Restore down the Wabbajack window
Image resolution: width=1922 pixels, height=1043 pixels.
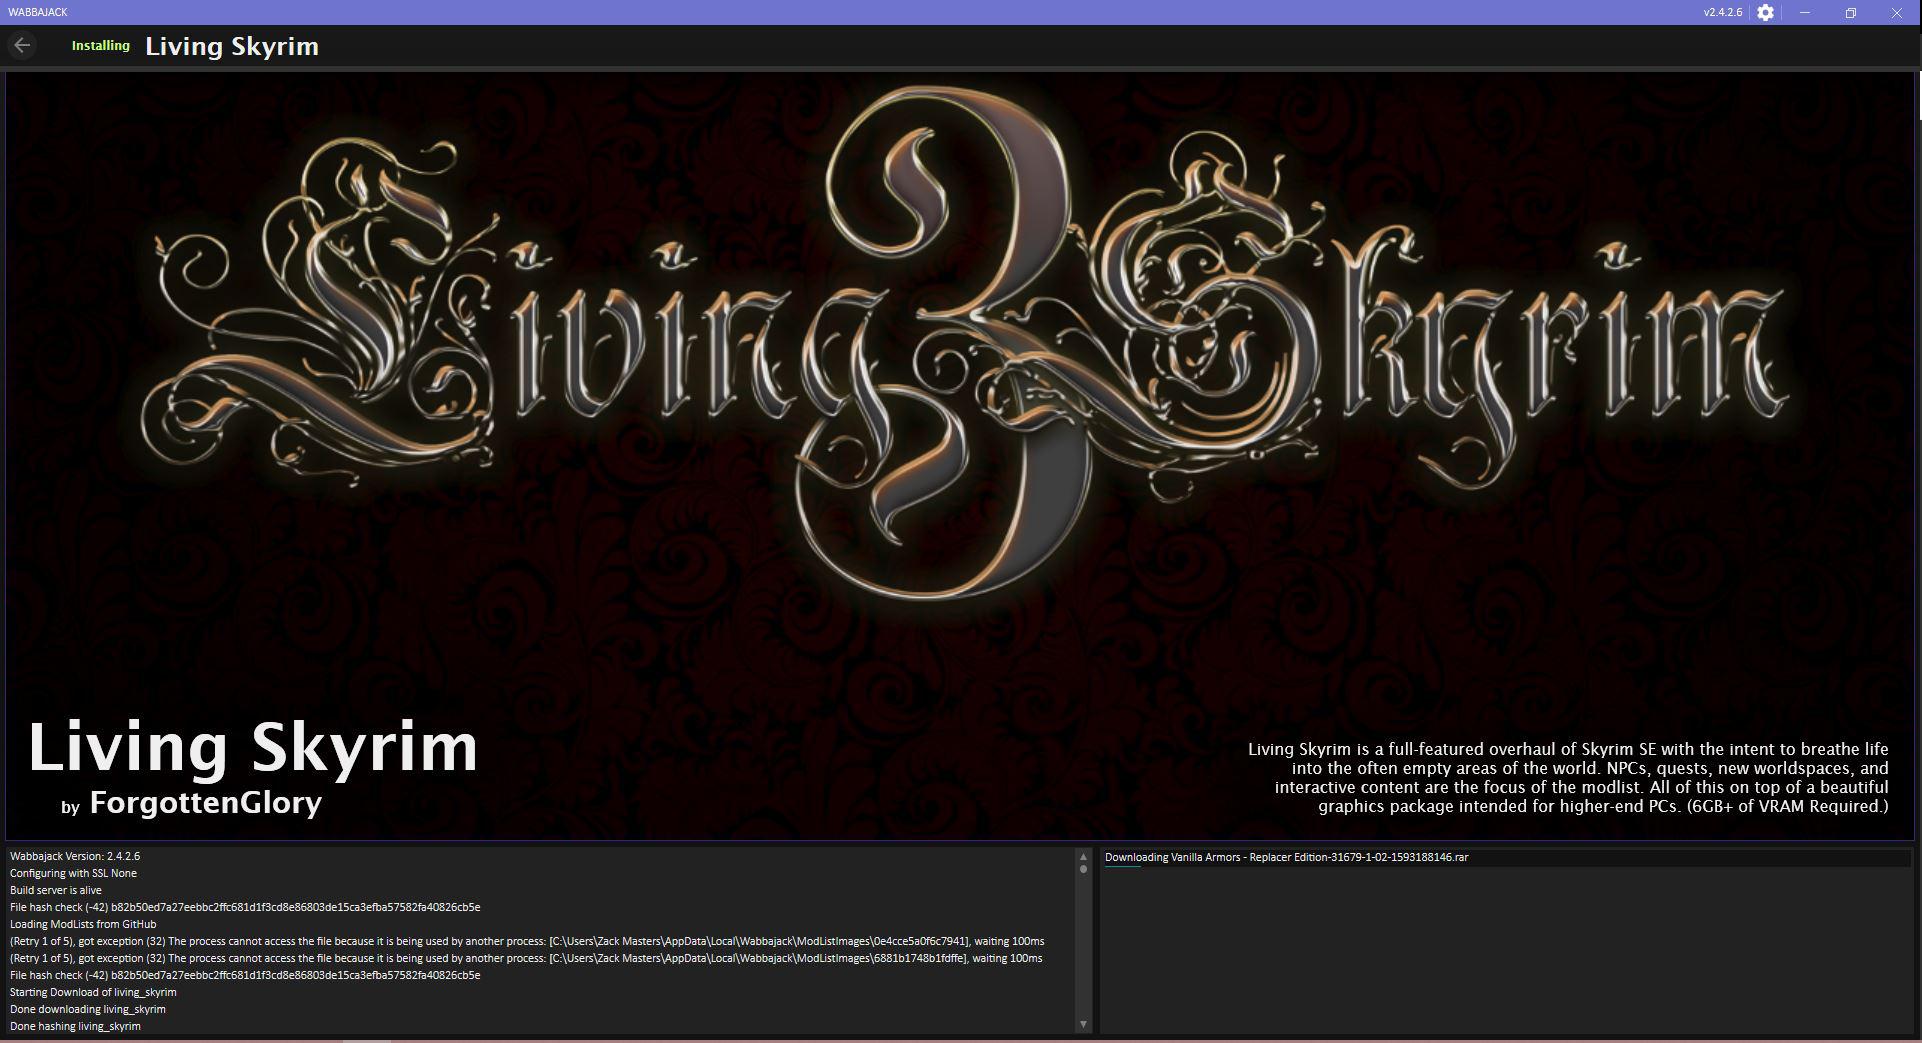coord(1851,13)
